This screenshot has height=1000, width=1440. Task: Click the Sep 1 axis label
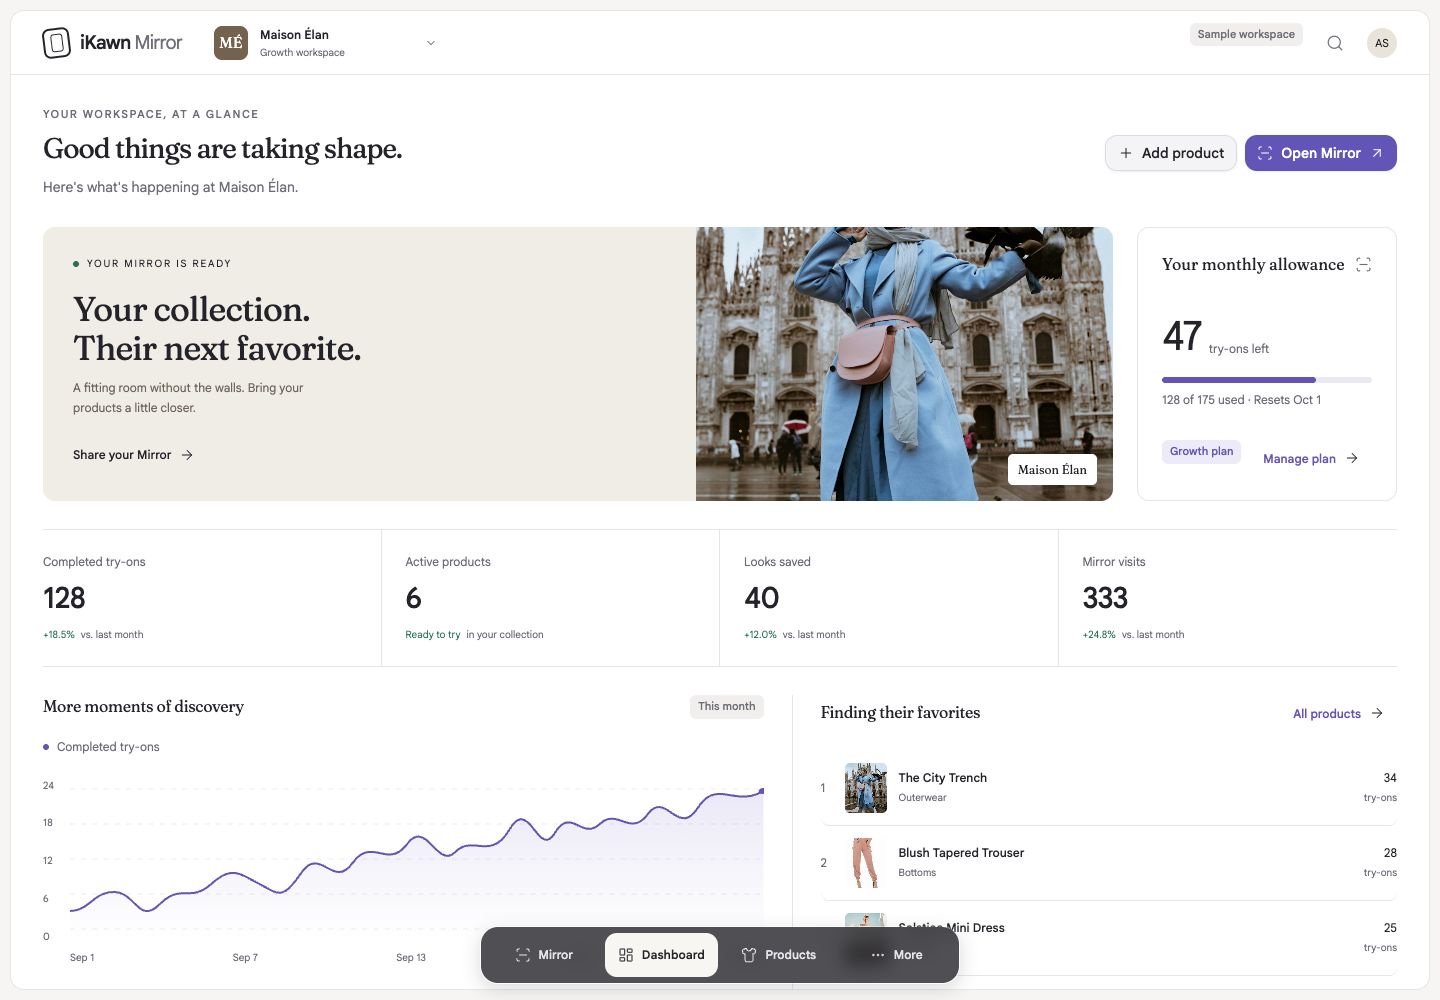click(82, 958)
